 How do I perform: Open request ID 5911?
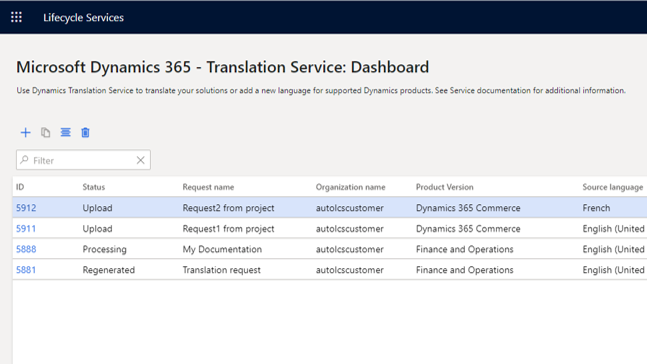(x=26, y=229)
